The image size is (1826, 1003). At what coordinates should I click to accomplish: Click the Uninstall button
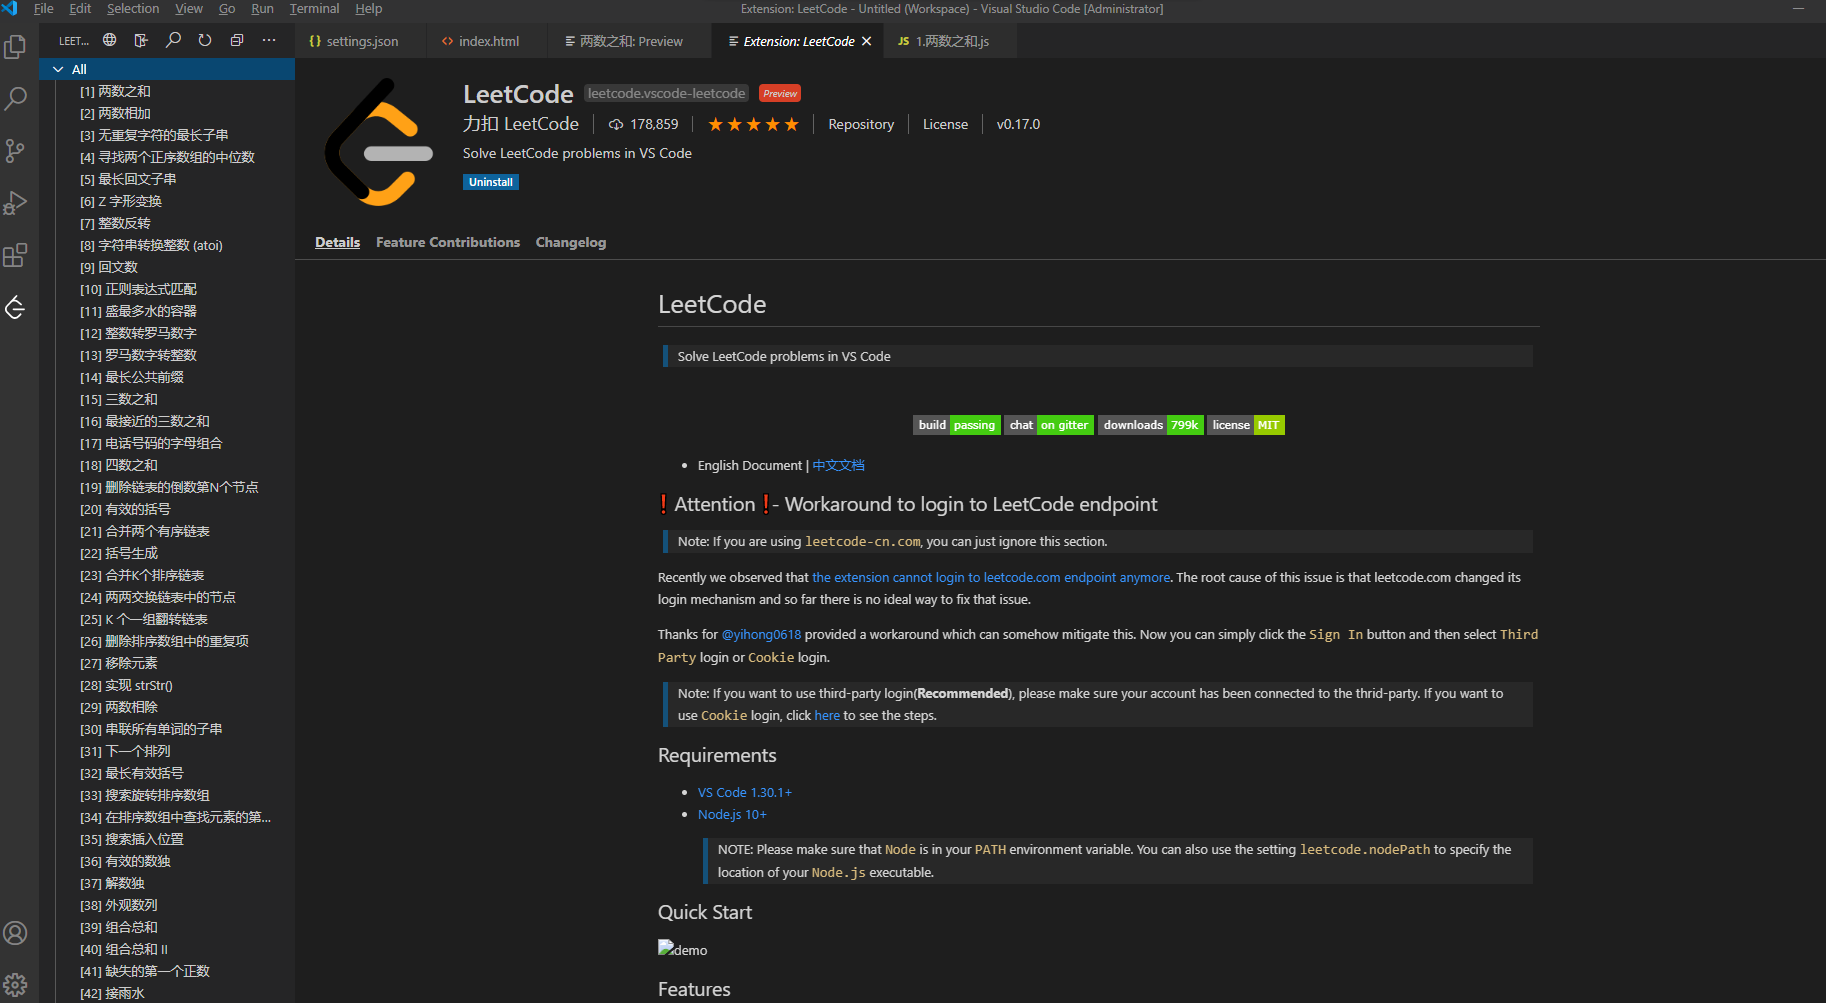click(491, 182)
